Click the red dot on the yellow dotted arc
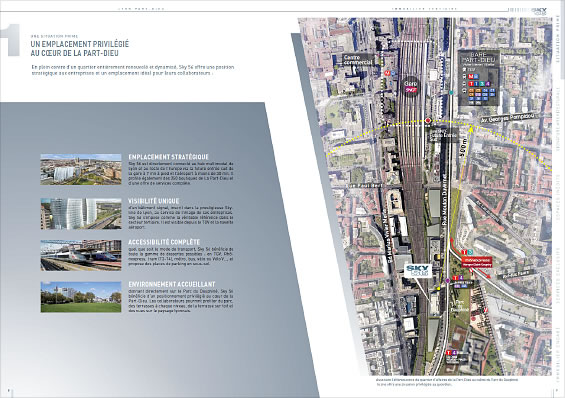 pyautogui.click(x=428, y=121)
